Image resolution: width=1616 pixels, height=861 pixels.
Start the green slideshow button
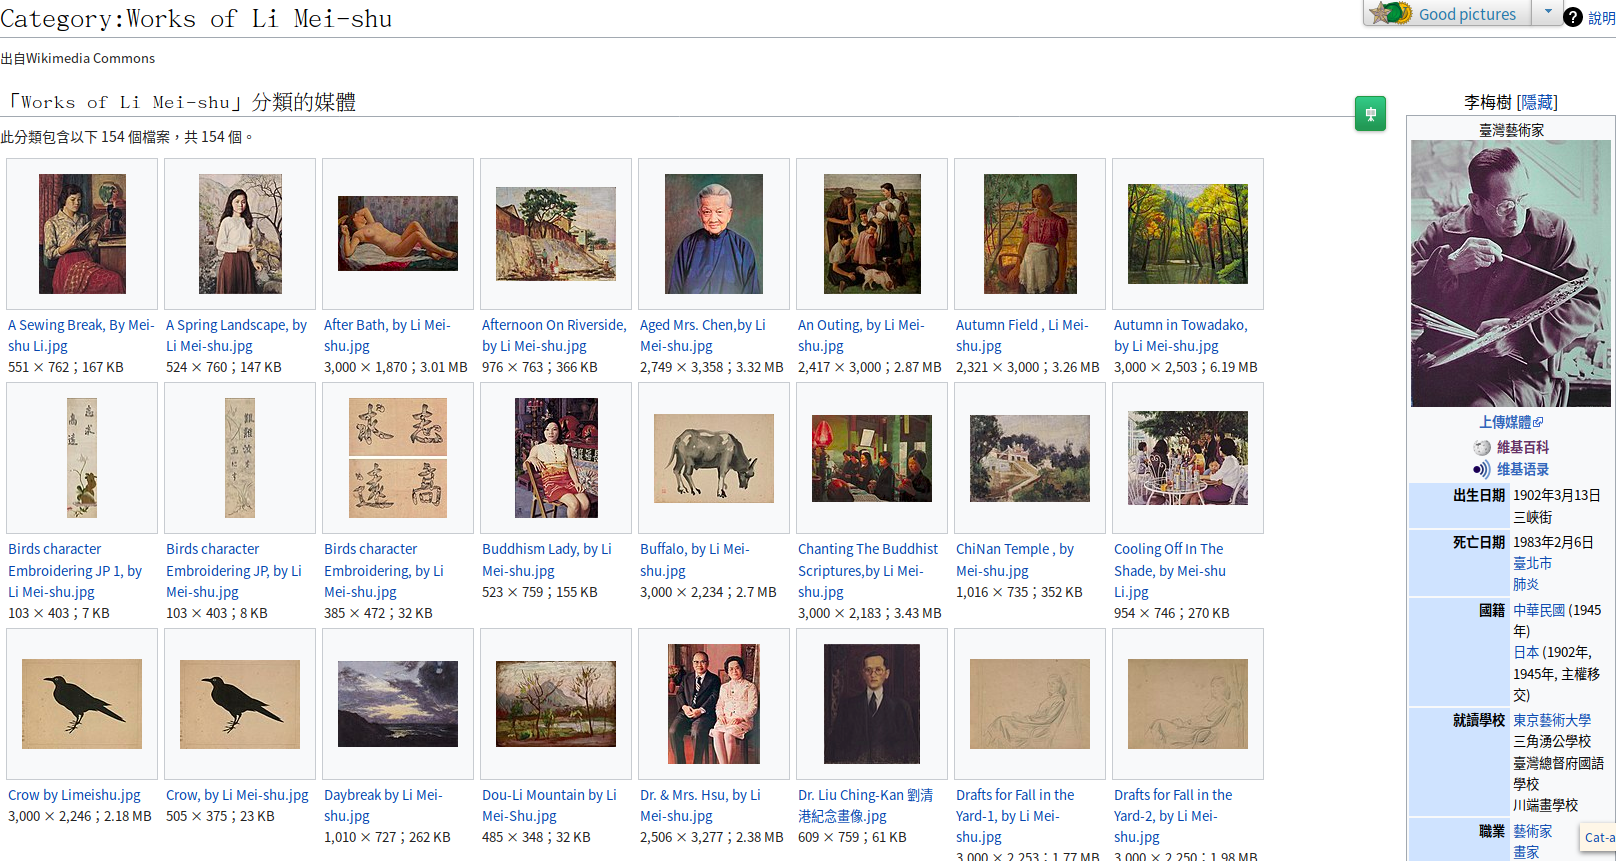click(x=1370, y=114)
